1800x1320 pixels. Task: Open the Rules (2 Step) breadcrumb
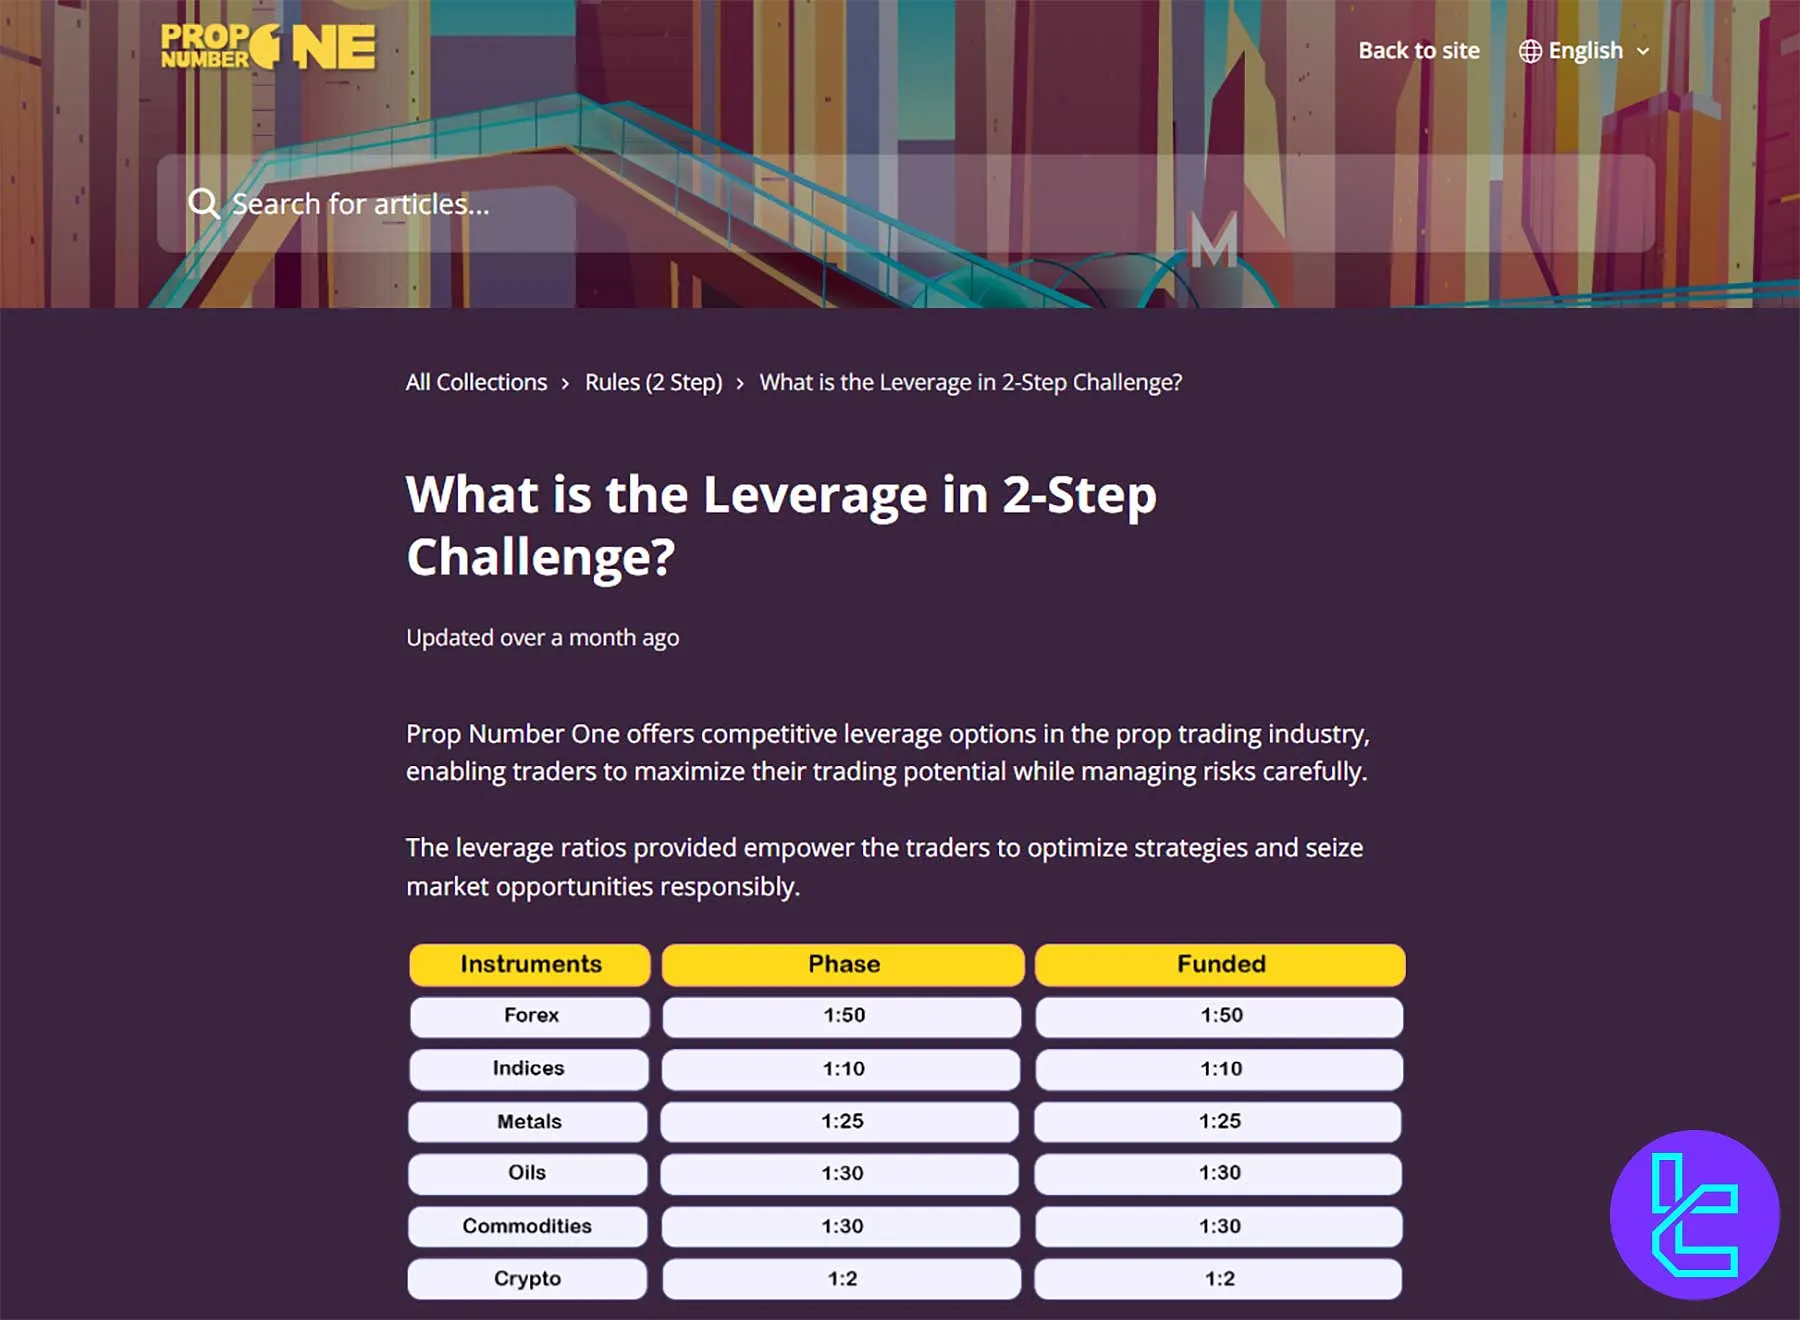(653, 382)
